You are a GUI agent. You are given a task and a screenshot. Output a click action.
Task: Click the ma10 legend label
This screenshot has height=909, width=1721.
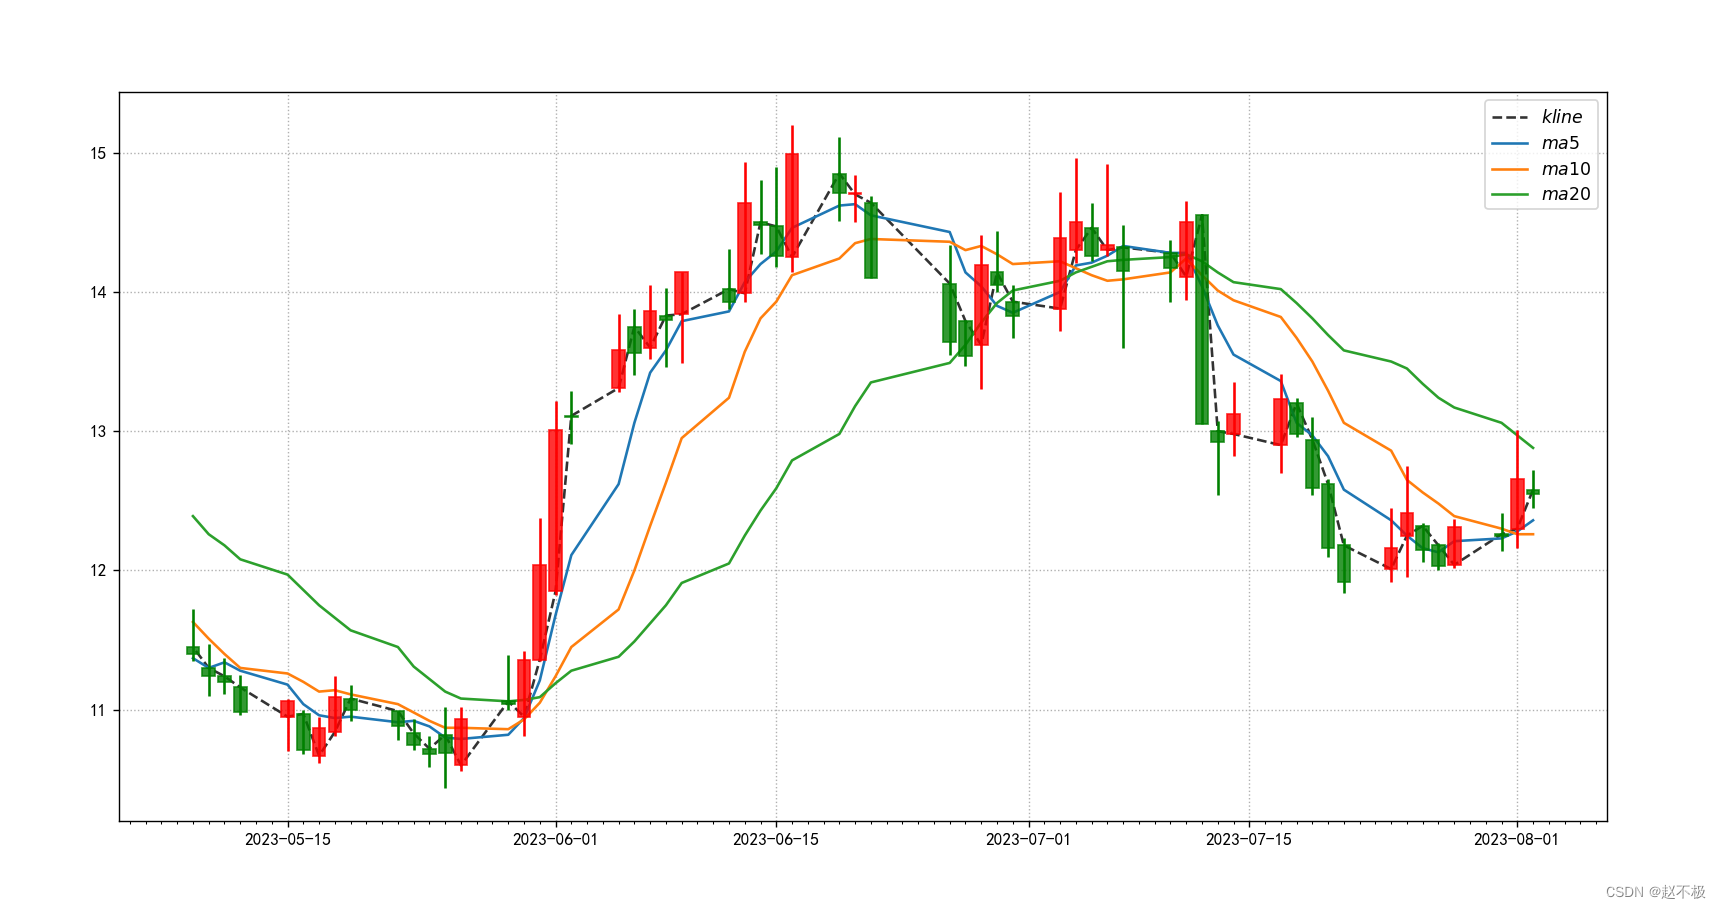pos(1565,169)
